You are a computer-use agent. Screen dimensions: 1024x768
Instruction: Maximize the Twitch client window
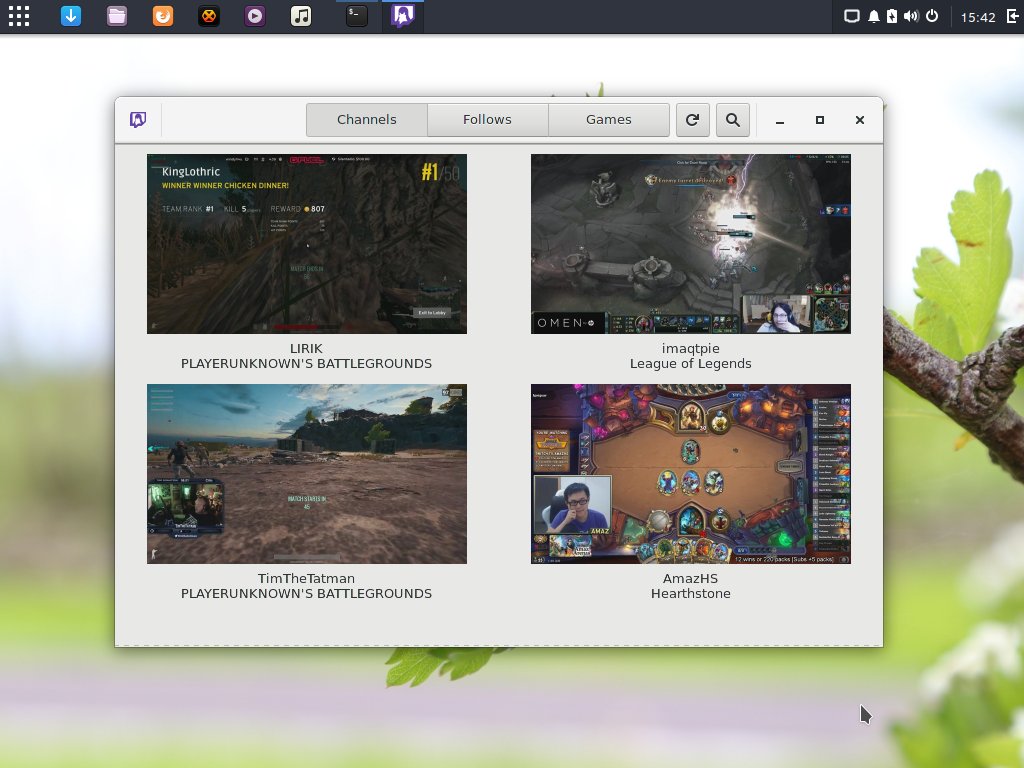point(820,120)
